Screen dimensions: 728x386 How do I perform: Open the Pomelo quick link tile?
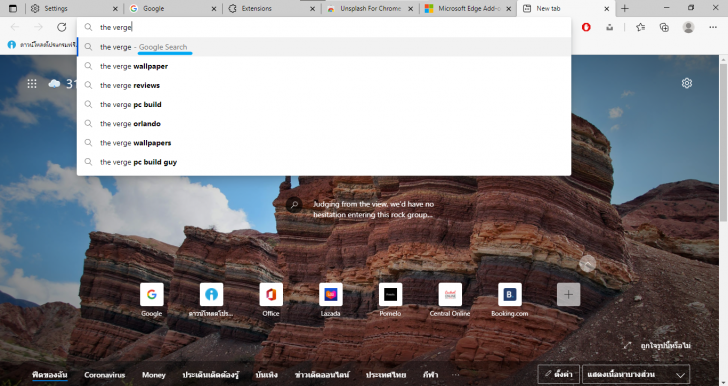click(x=390, y=294)
